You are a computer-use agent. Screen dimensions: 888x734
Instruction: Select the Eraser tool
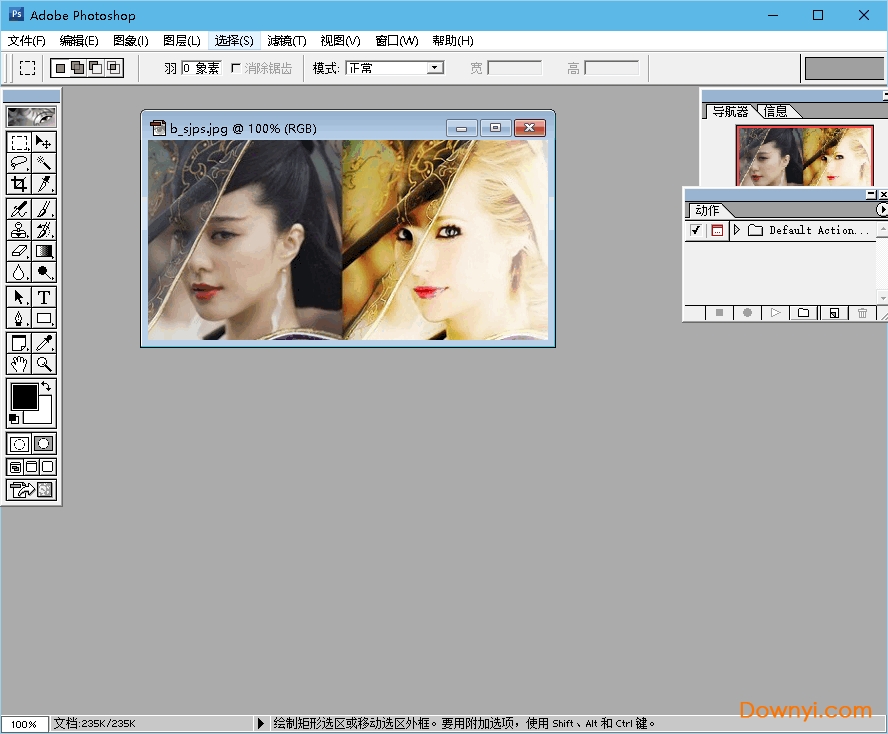tap(18, 250)
